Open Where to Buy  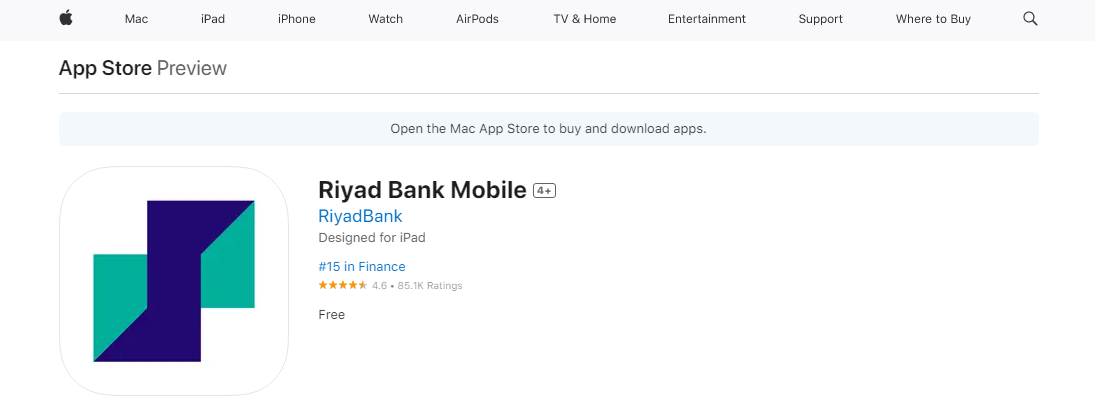[933, 19]
